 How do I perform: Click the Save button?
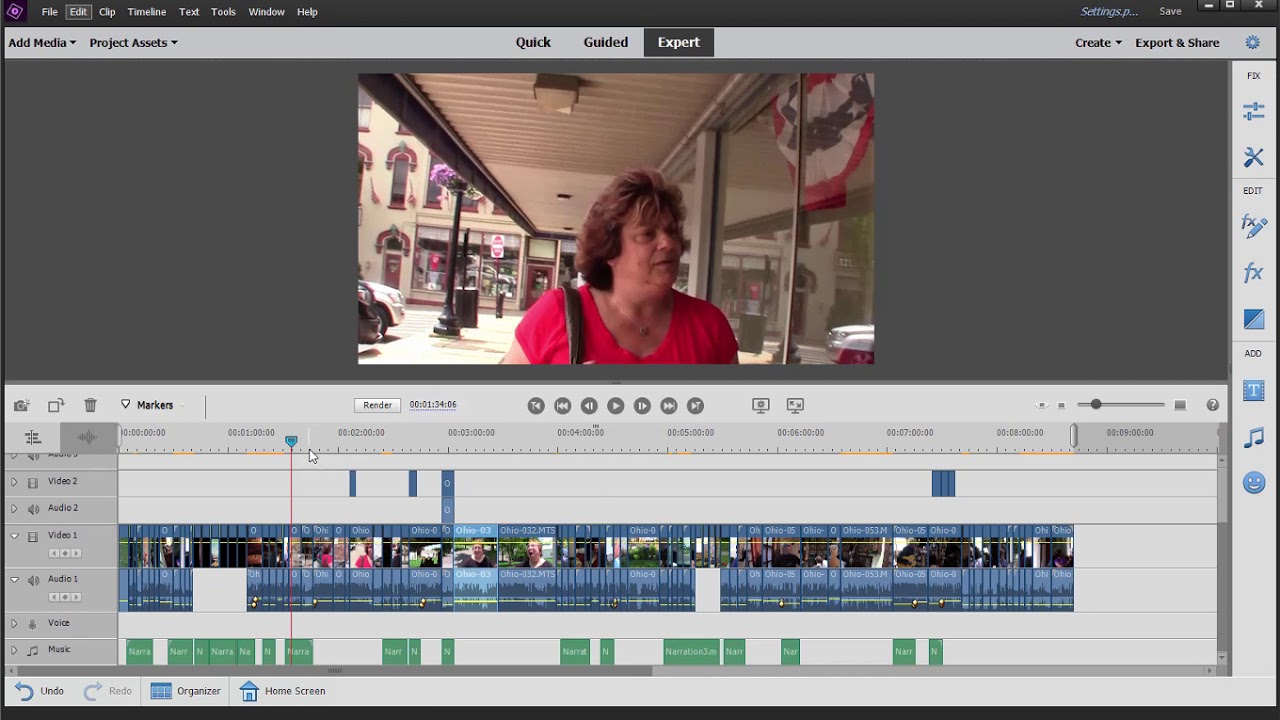tap(1170, 12)
